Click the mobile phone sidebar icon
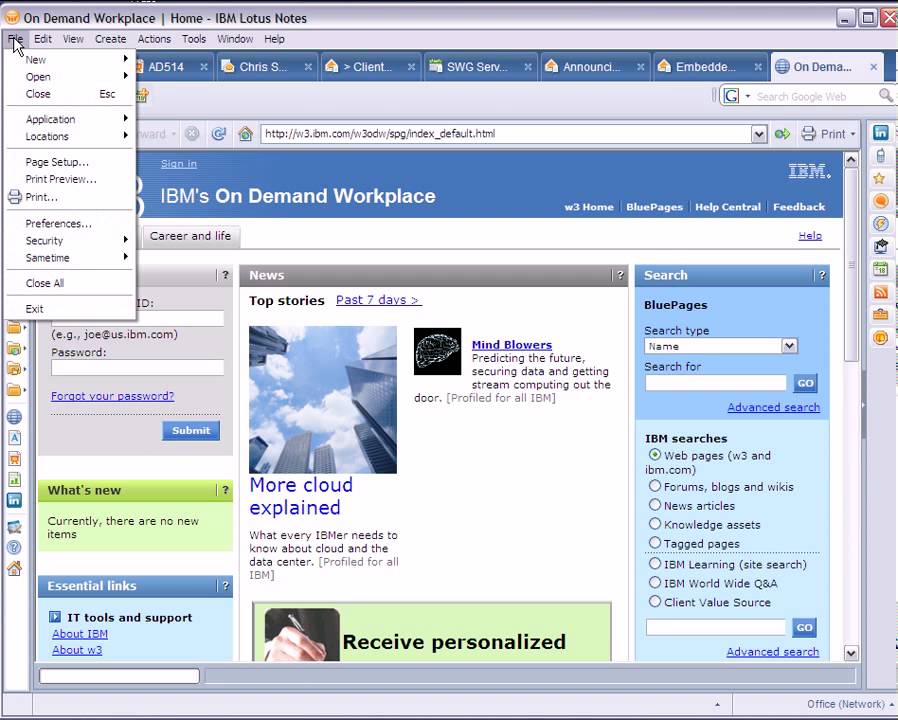The height and width of the screenshot is (720, 898). 880,155
